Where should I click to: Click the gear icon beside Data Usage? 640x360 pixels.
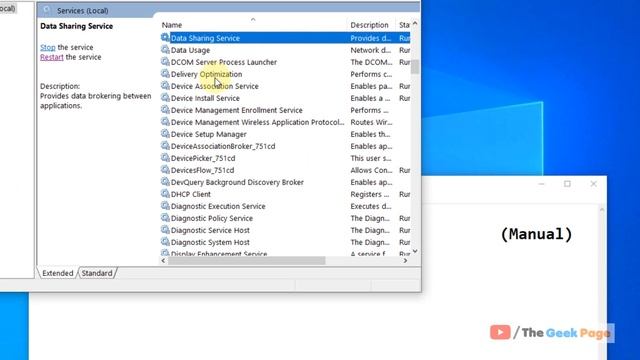click(x=165, y=50)
